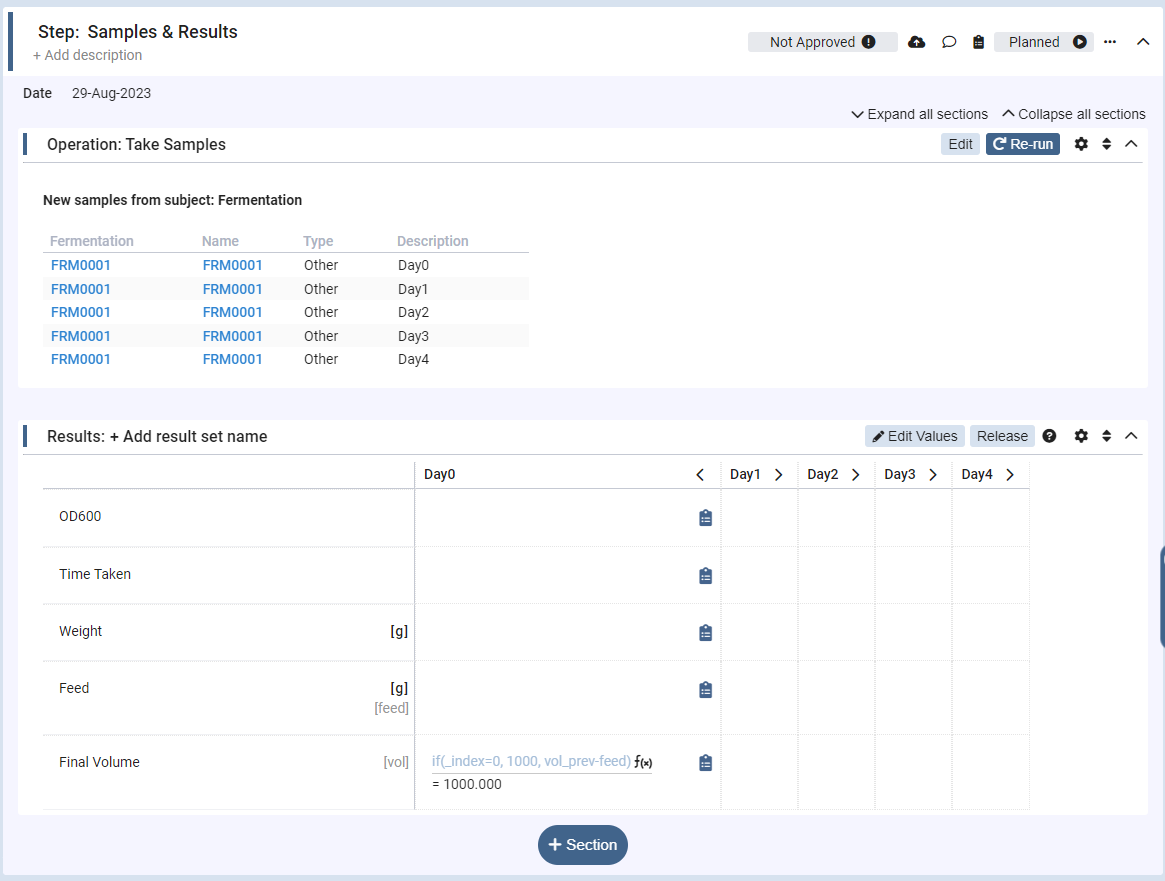
Task: Open the step comments speech bubble icon
Action: coord(949,42)
